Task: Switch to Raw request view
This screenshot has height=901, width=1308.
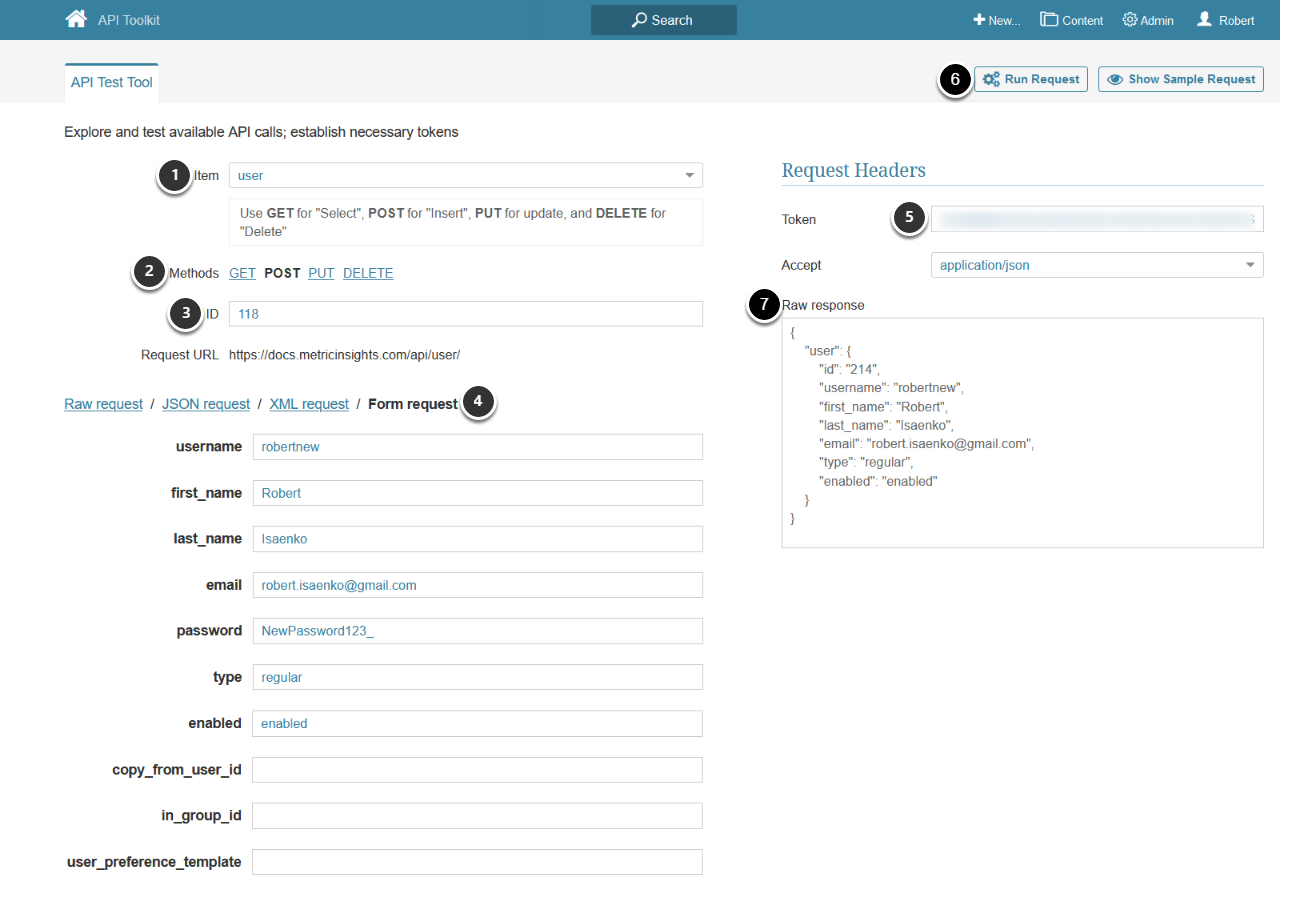Action: (x=103, y=404)
